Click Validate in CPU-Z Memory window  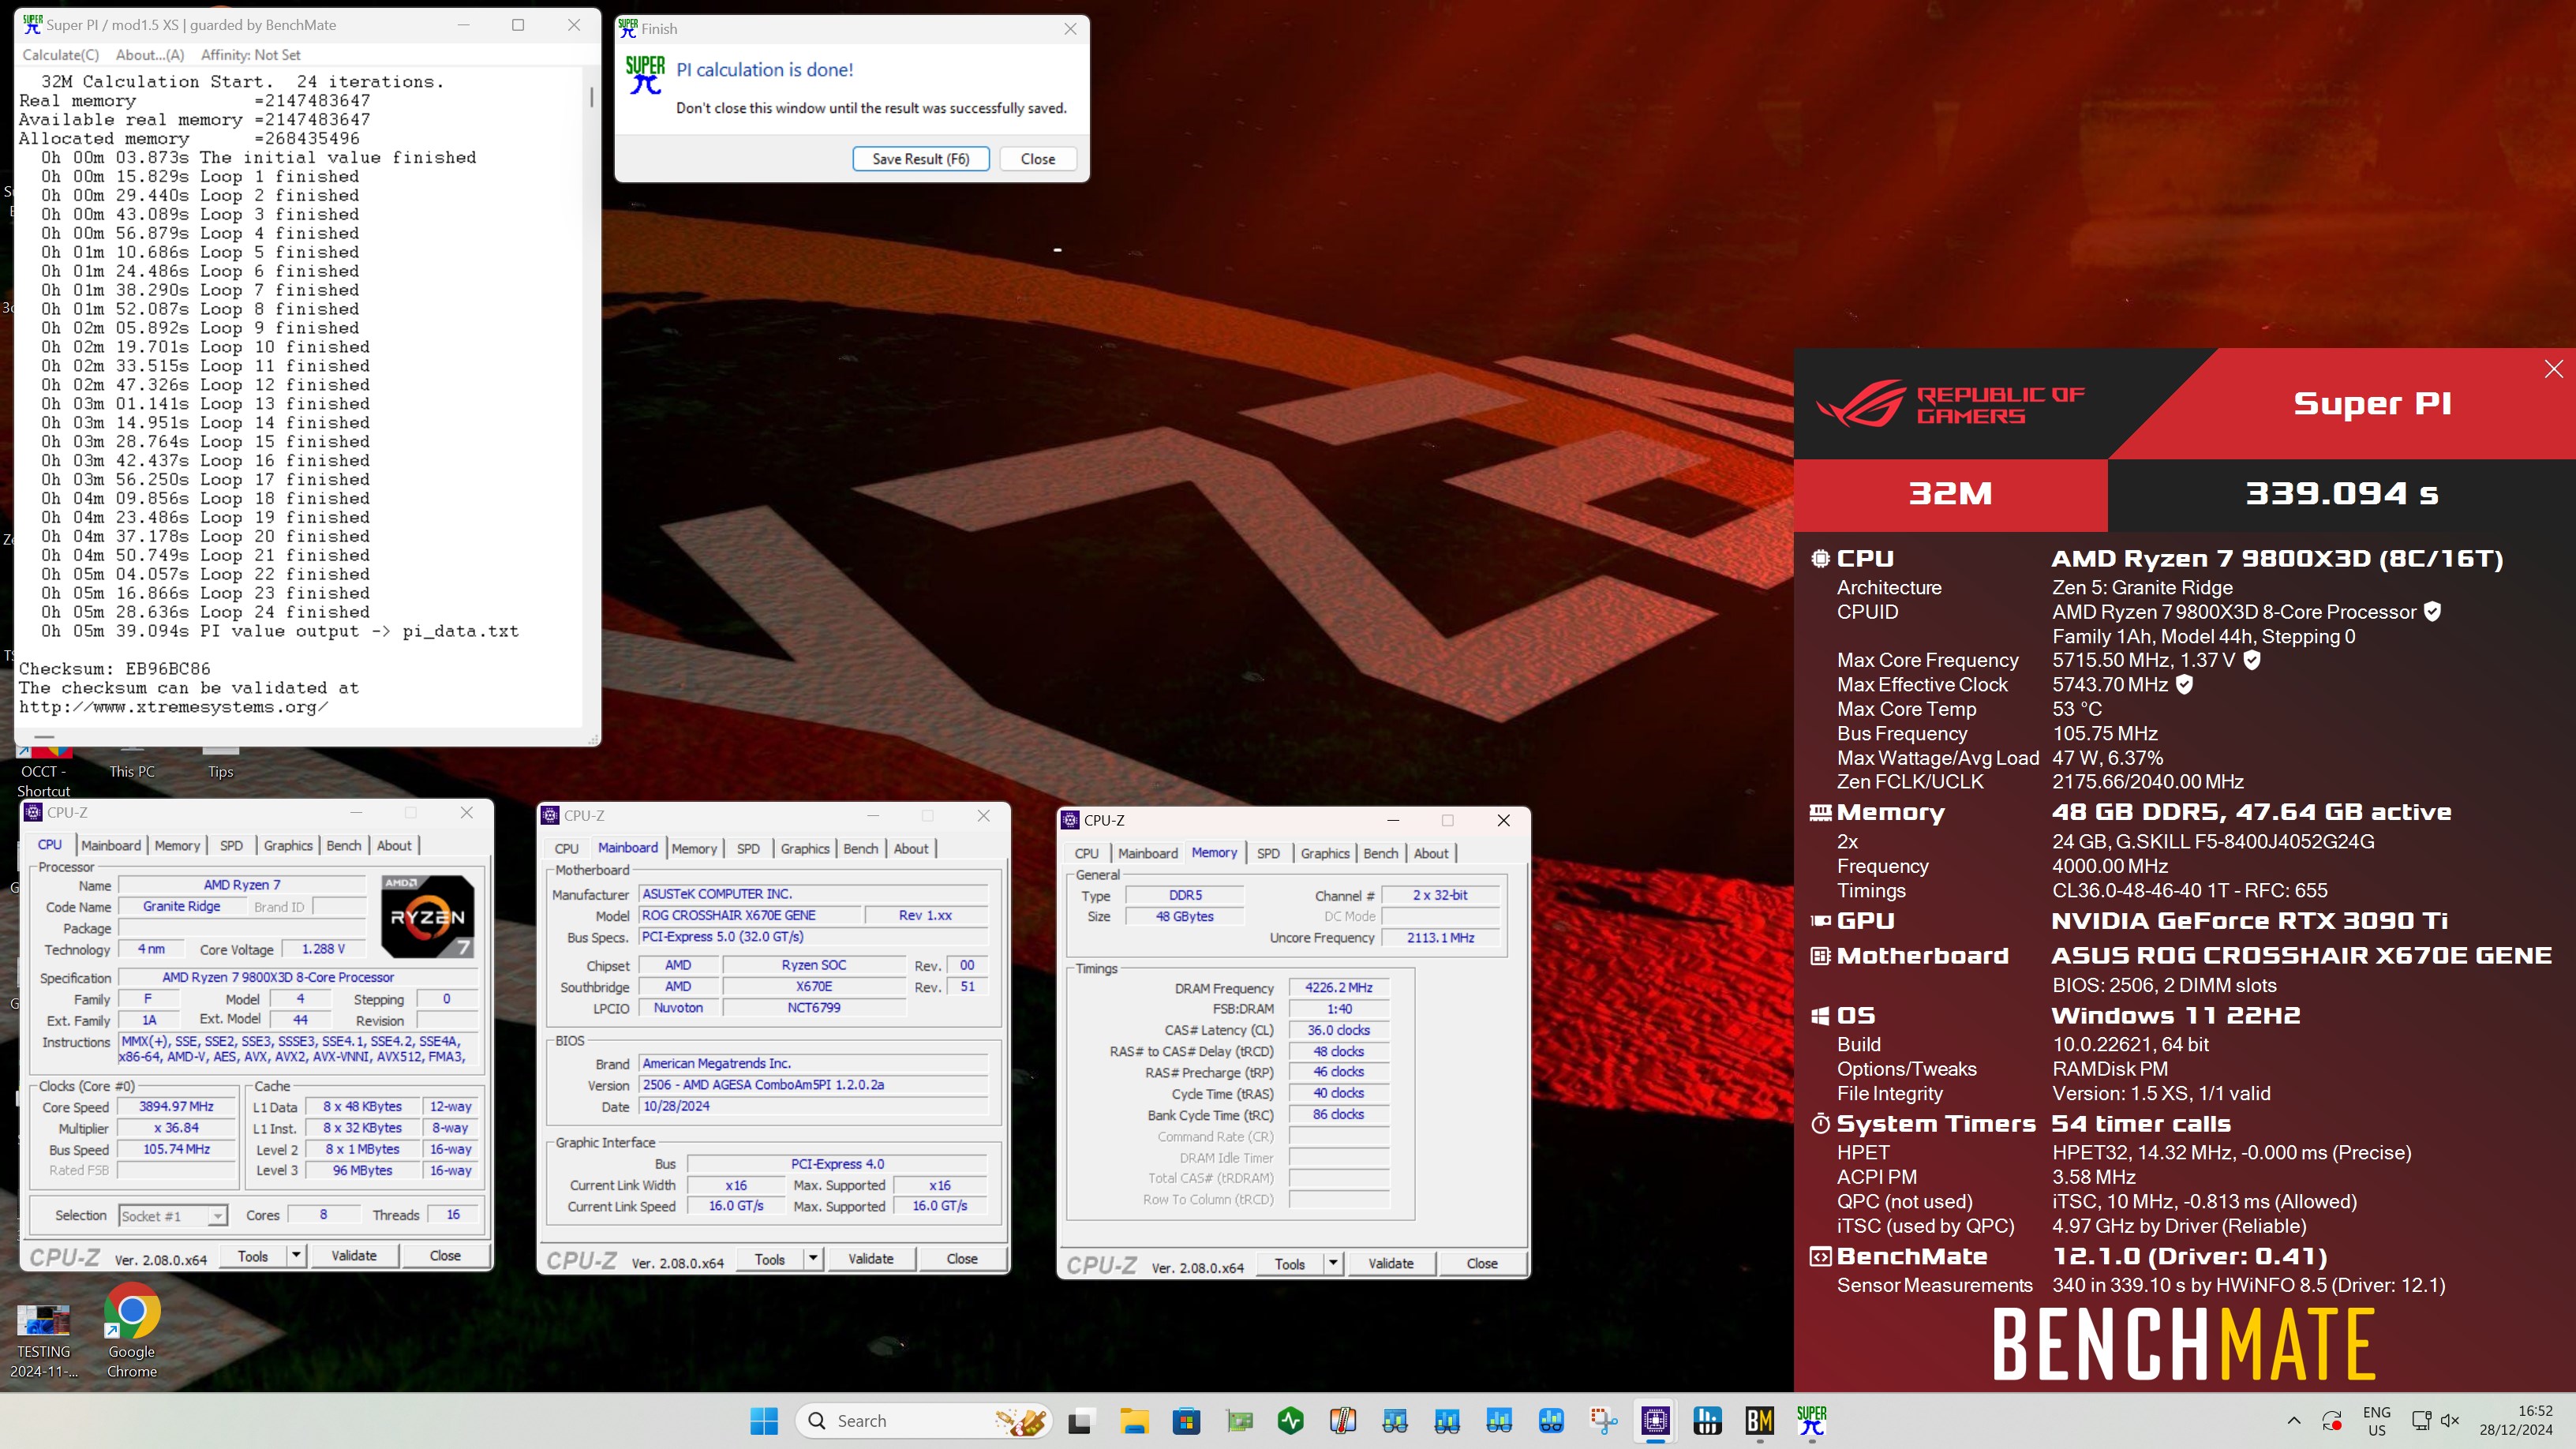(1391, 1264)
